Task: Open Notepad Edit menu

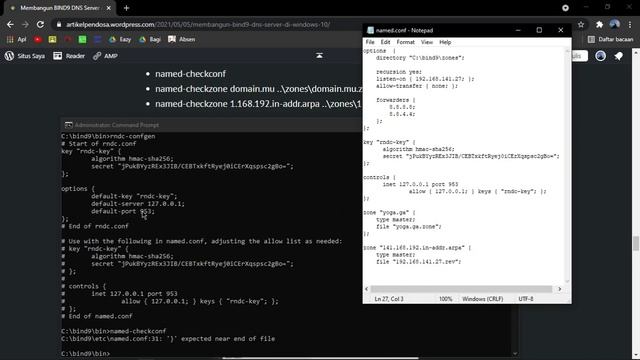Action: click(x=385, y=42)
